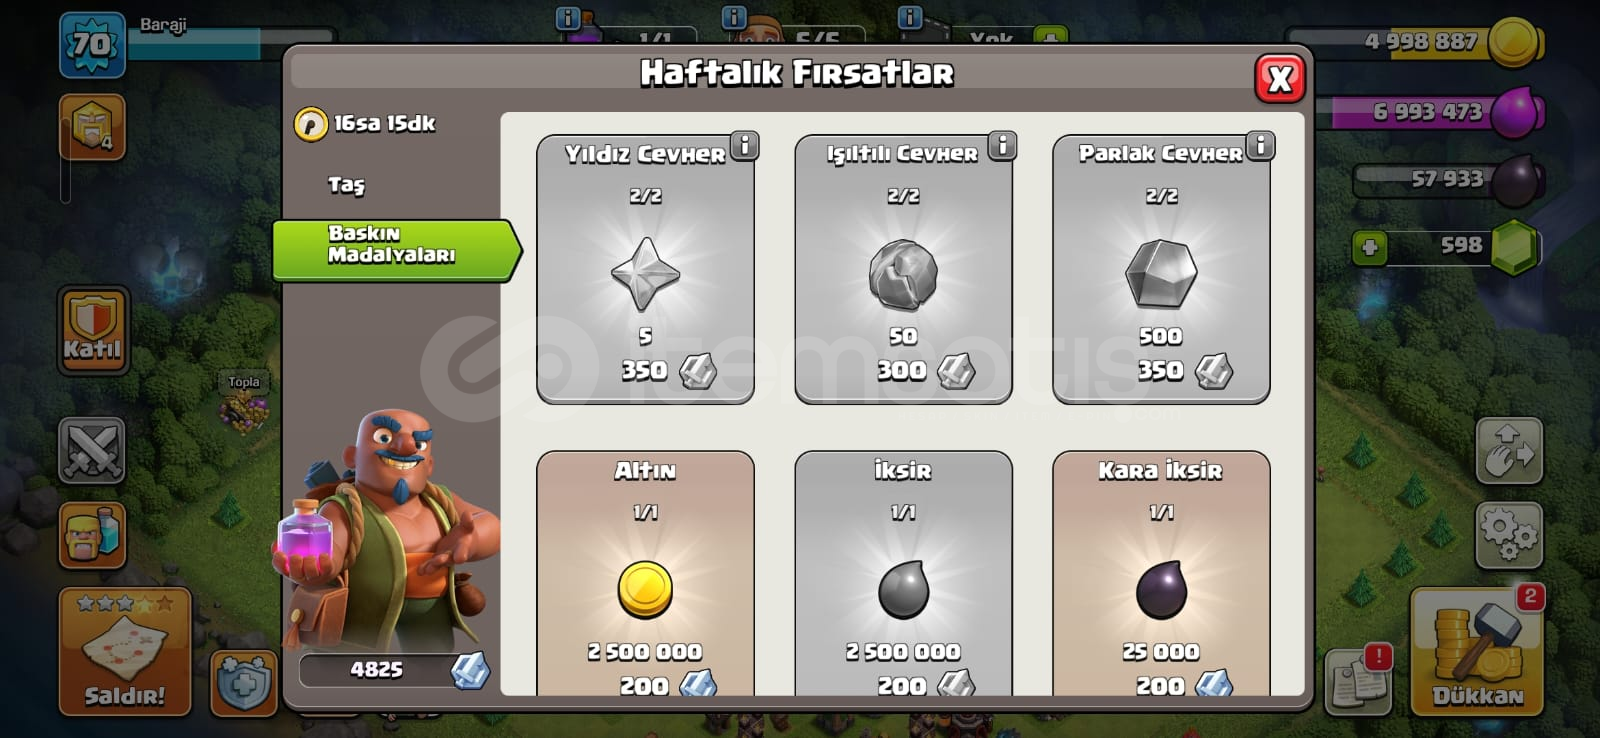Open info for Işıltılı Cevher offer
This screenshot has height=738, width=1600.
pyautogui.click(x=1002, y=145)
